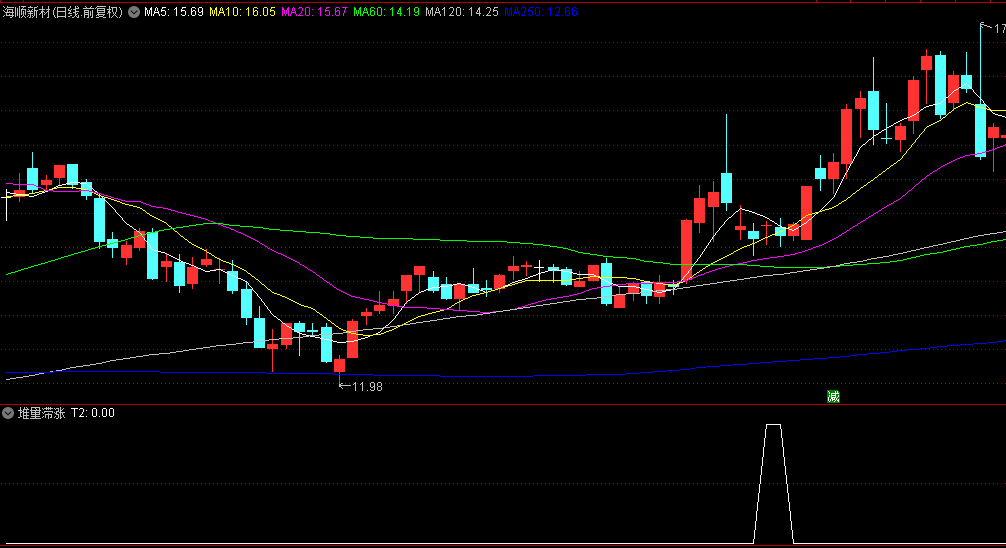Click the 堆里滞涨 indicator name
This screenshot has height=548, width=1006.
42,413
